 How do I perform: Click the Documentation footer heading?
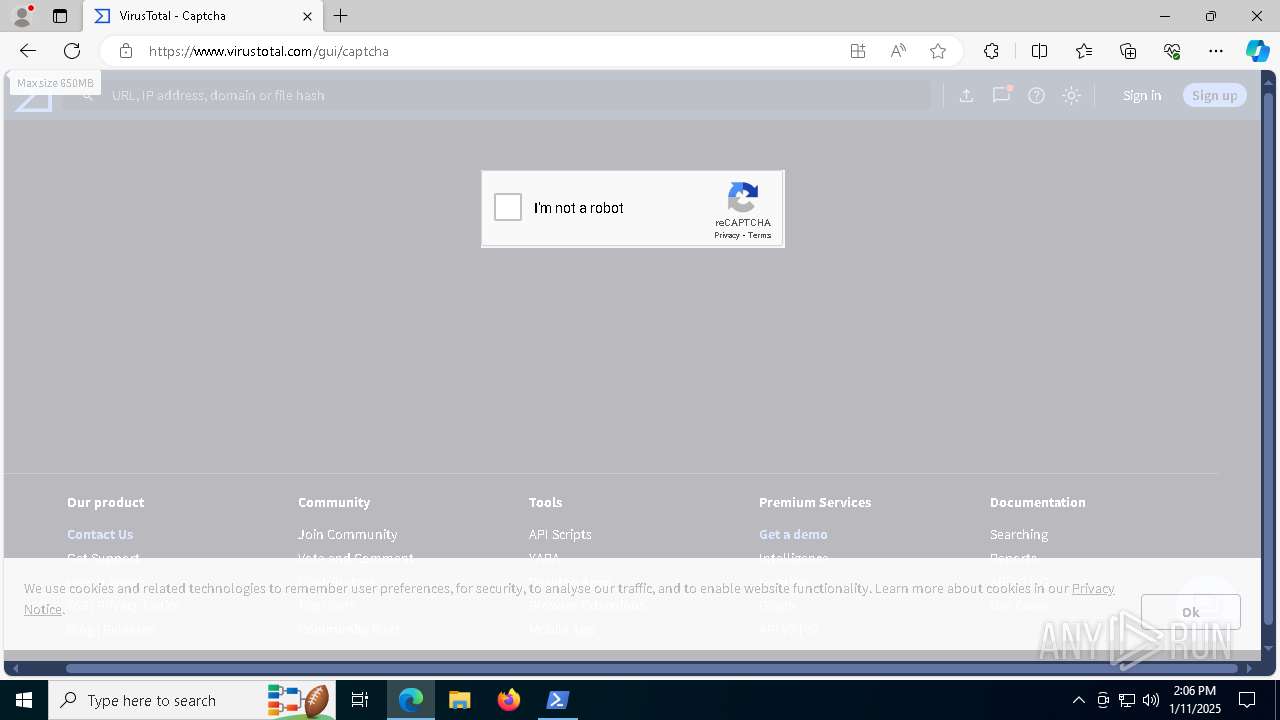(x=1038, y=502)
